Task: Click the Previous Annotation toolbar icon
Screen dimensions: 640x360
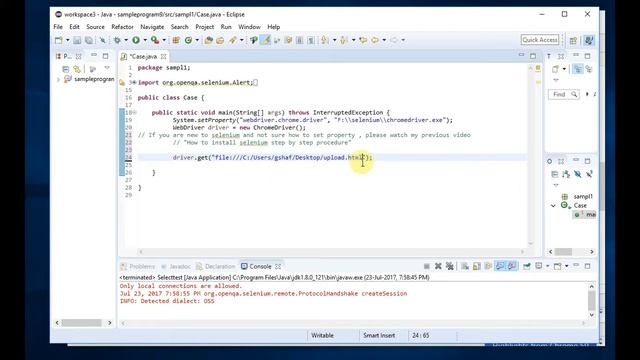Action: point(344,40)
